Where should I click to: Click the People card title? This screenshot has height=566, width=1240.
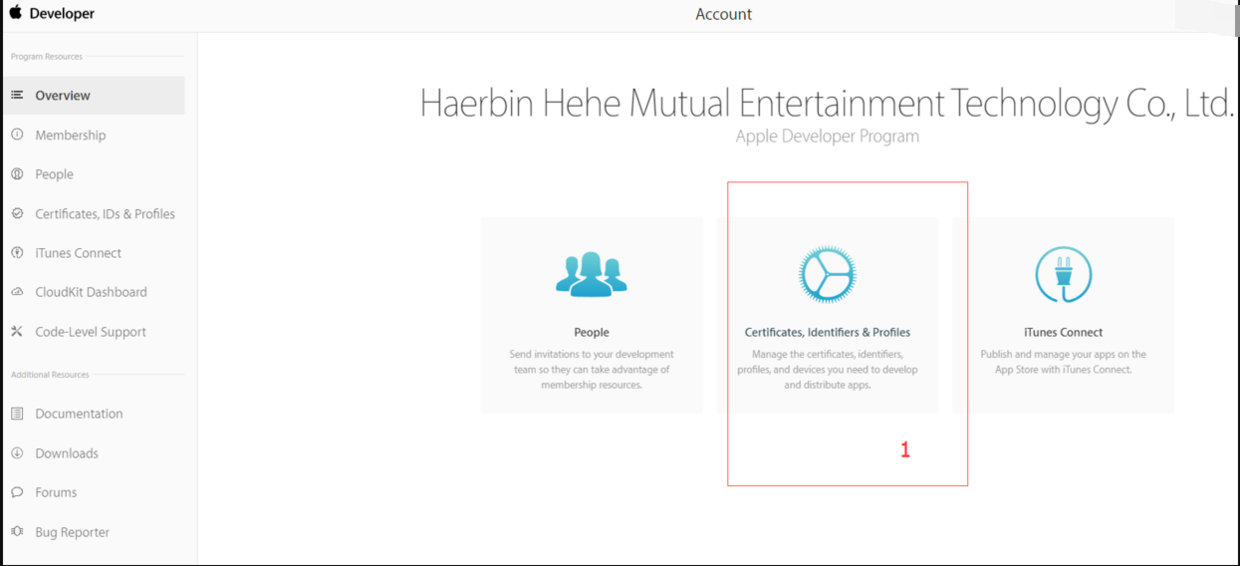591,332
